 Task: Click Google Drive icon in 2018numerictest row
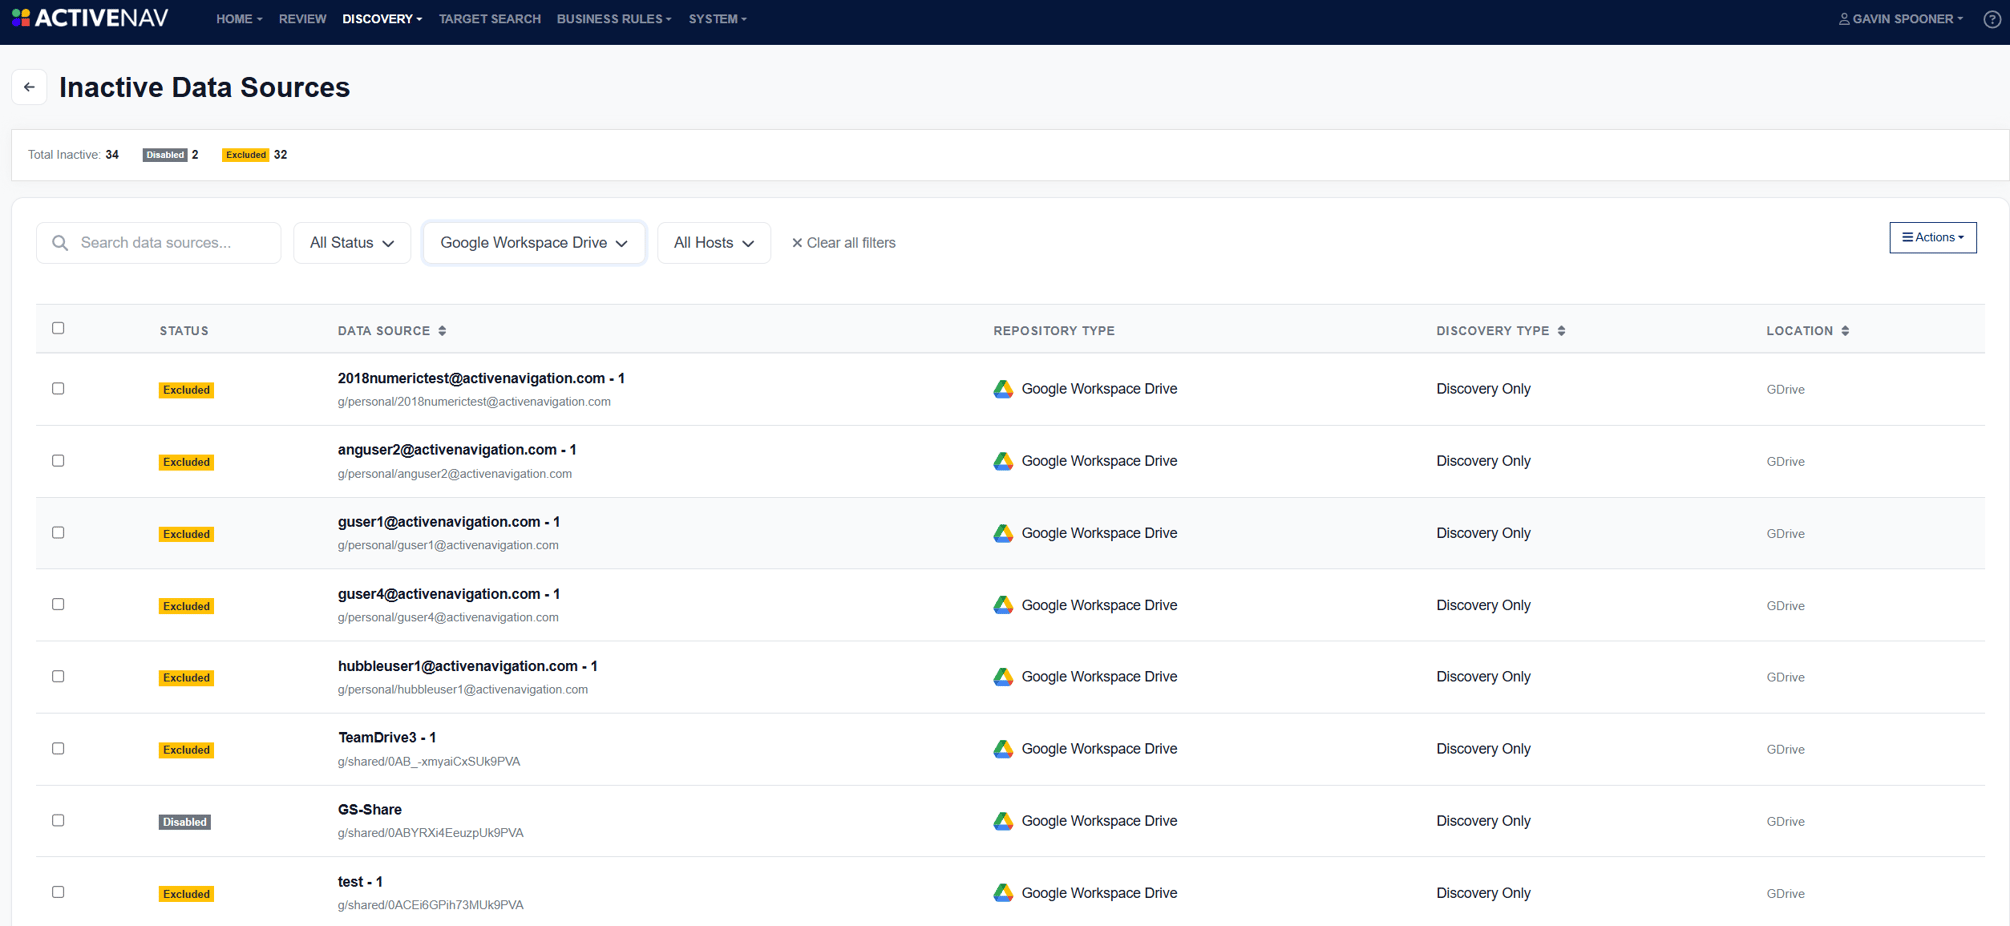click(x=1003, y=389)
